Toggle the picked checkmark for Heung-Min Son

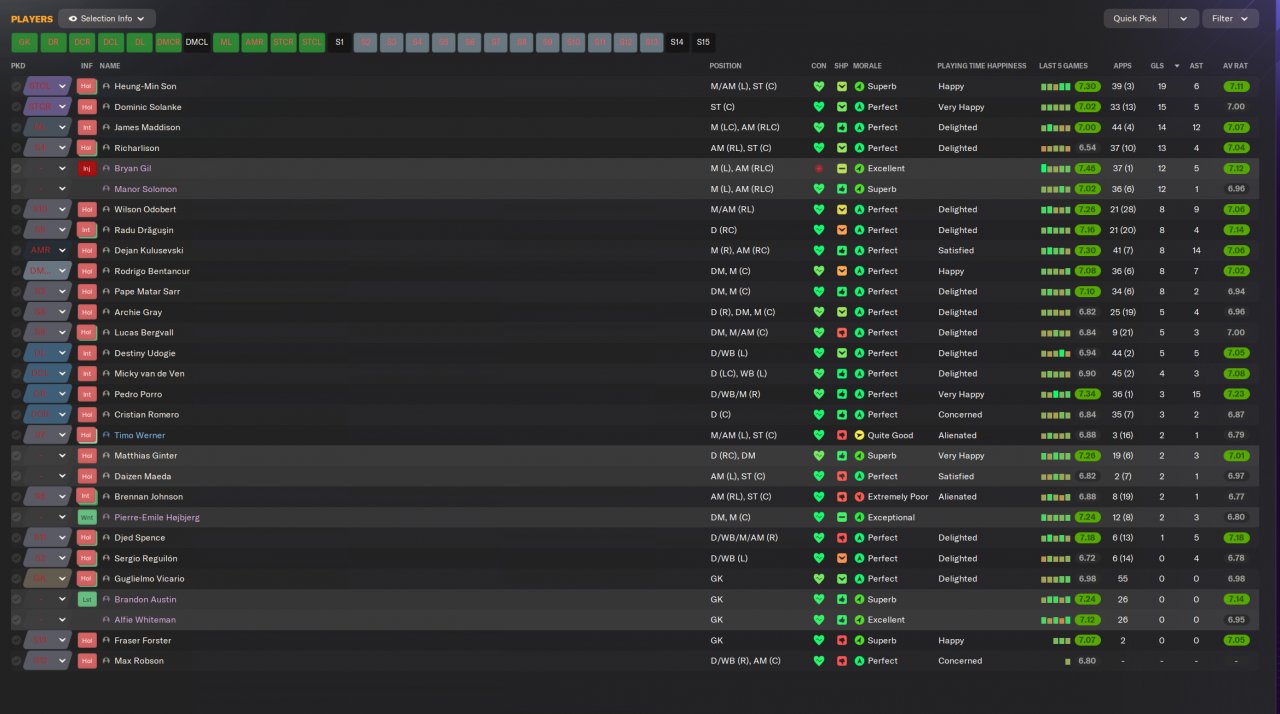point(16,86)
